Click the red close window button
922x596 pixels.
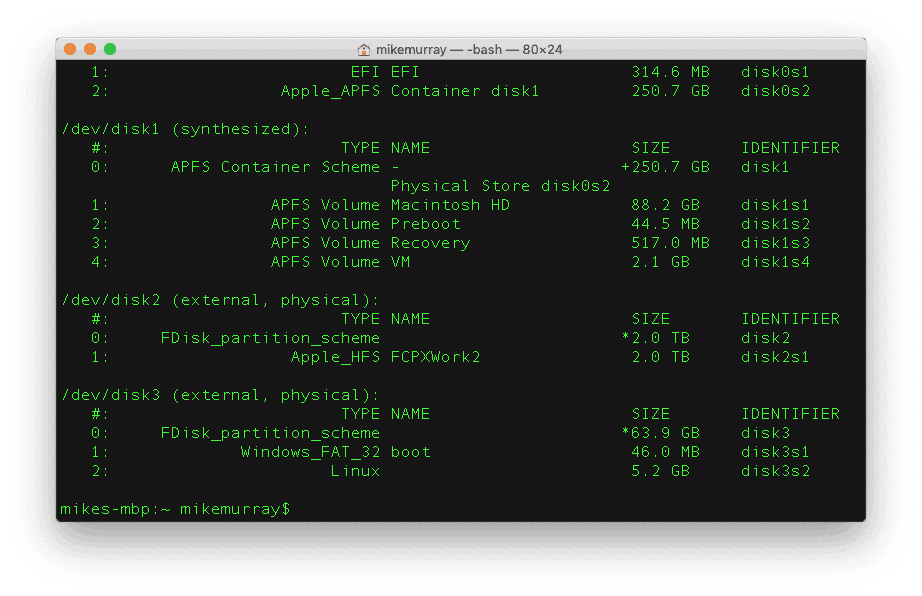(70, 49)
